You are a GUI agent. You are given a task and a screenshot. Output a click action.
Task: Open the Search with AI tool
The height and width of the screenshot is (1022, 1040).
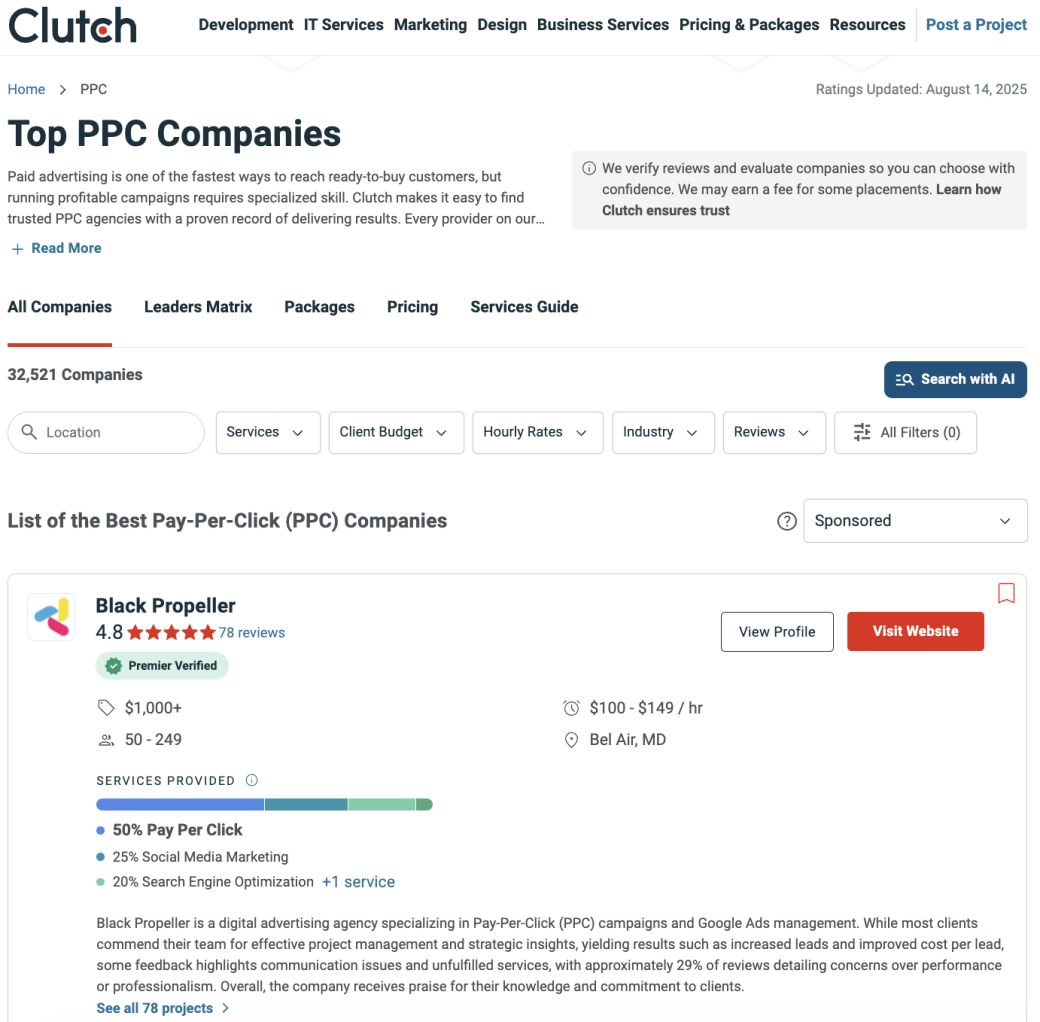(955, 379)
